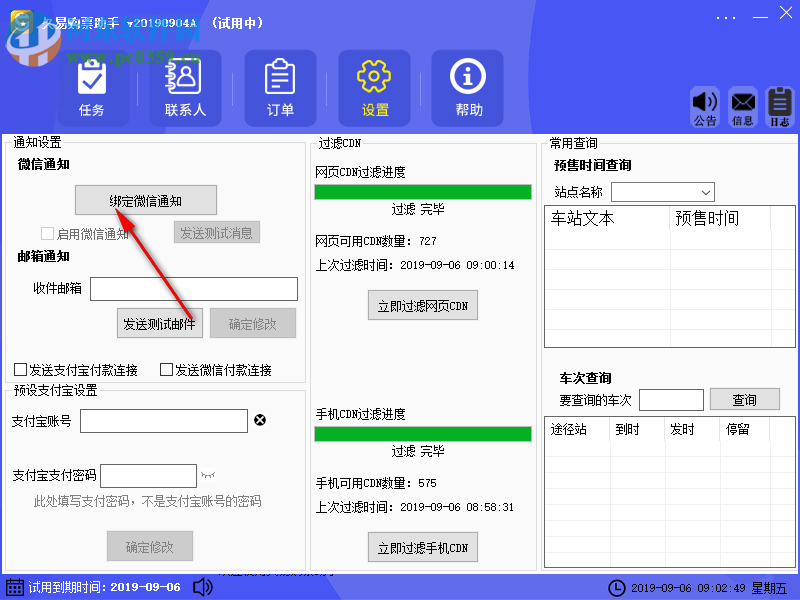Click the 上次过滤时间 08:58:31 text
Screen dimensions: 800x600
coord(415,507)
